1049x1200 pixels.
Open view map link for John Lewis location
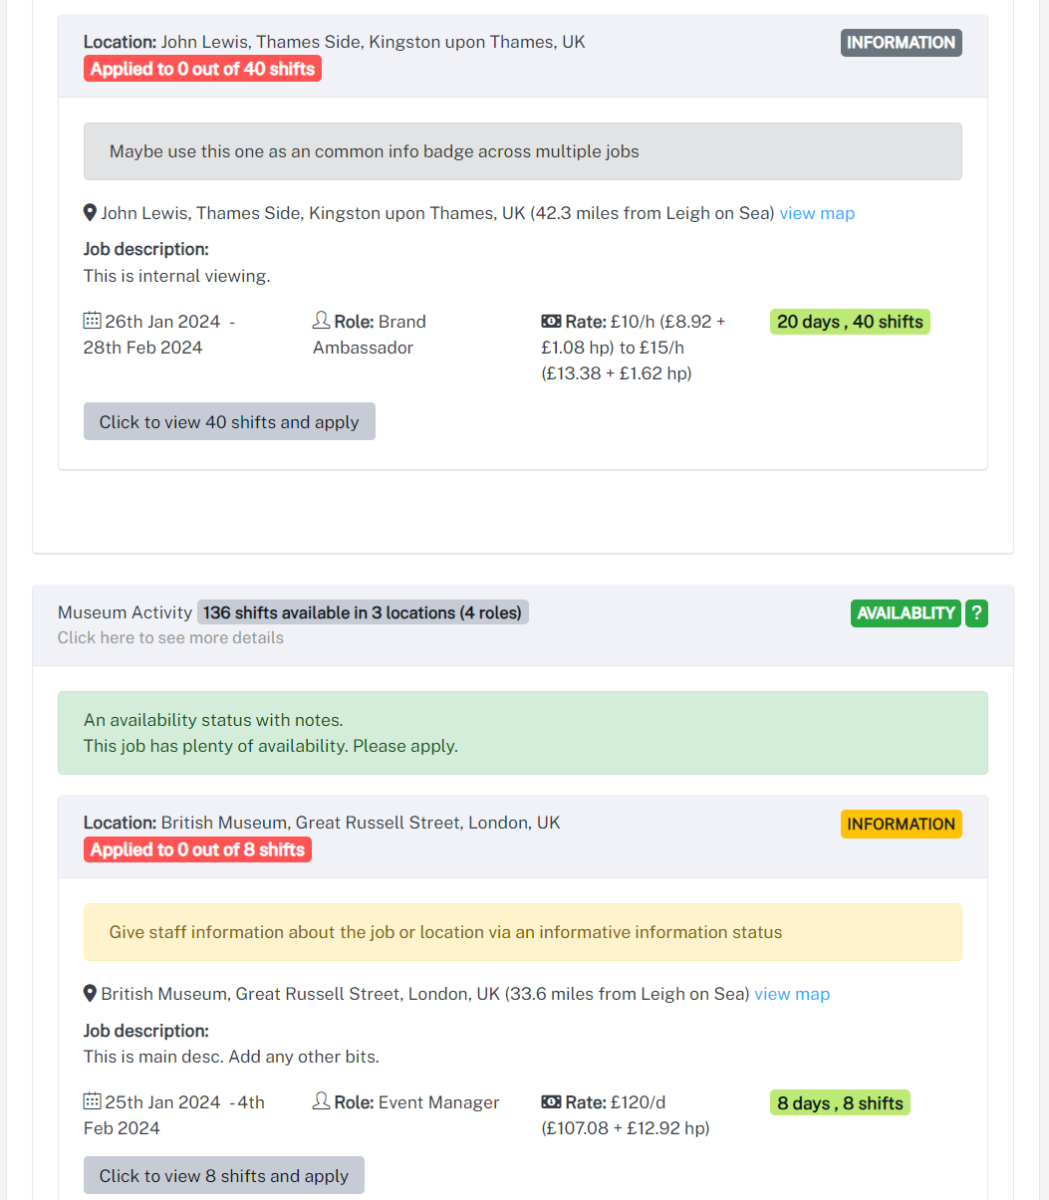(x=817, y=213)
